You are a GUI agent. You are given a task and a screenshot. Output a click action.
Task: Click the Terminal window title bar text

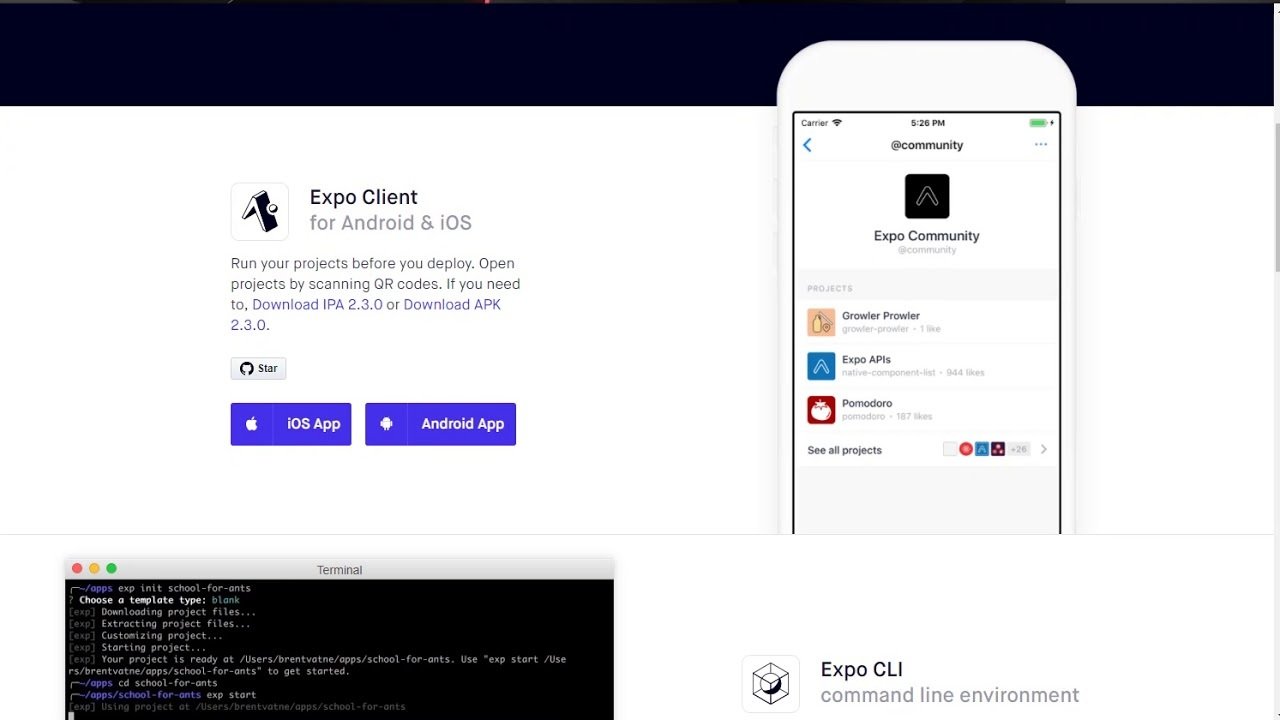click(339, 570)
